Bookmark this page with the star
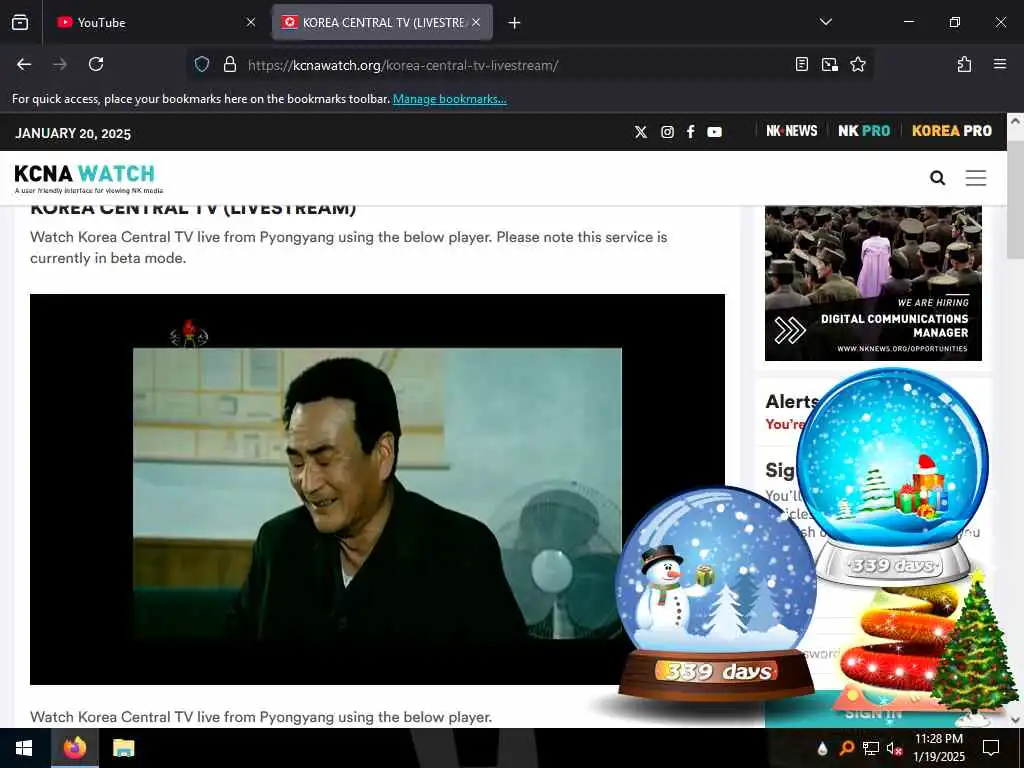Screen dimensions: 1024x768 click(x=858, y=64)
